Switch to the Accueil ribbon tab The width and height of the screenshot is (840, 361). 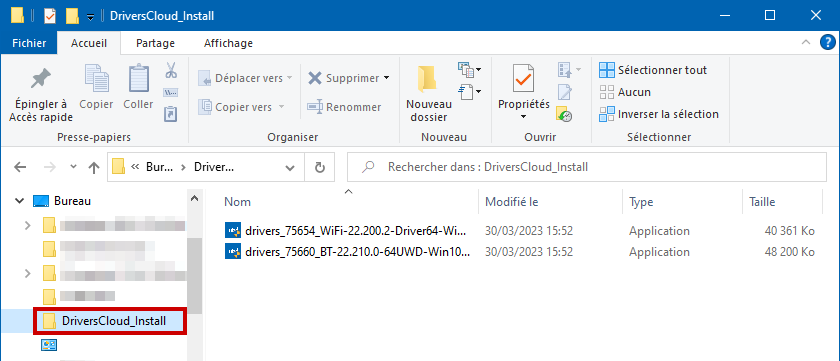pyautogui.click(x=89, y=43)
